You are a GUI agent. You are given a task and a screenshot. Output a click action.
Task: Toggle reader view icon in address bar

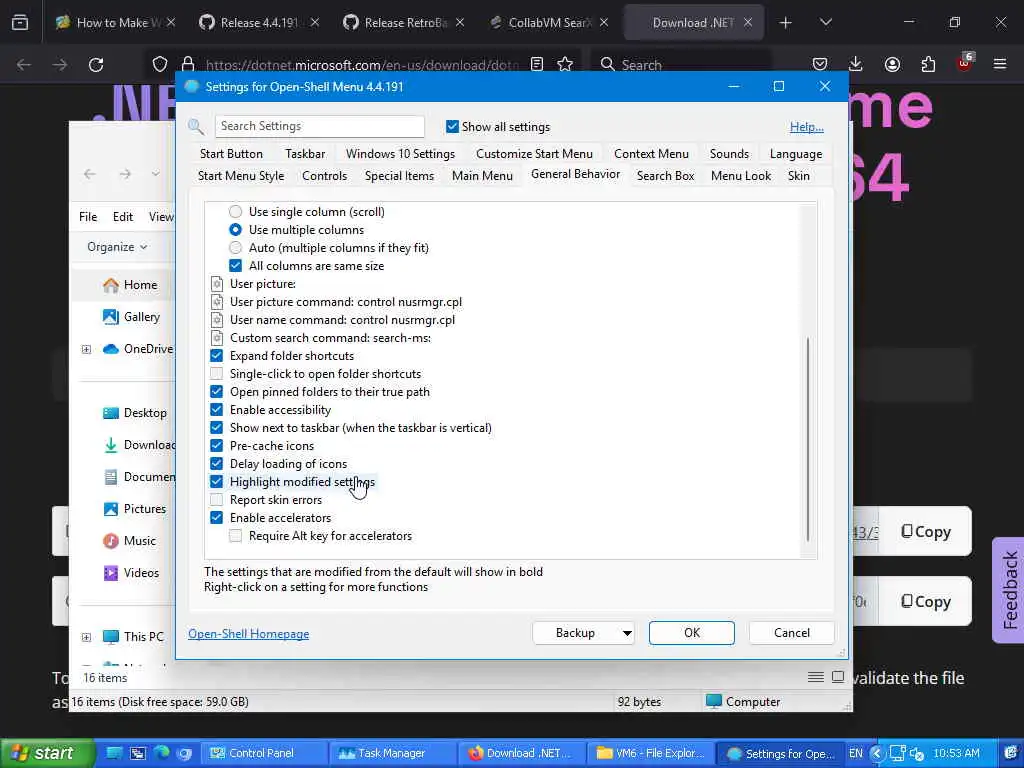click(537, 64)
